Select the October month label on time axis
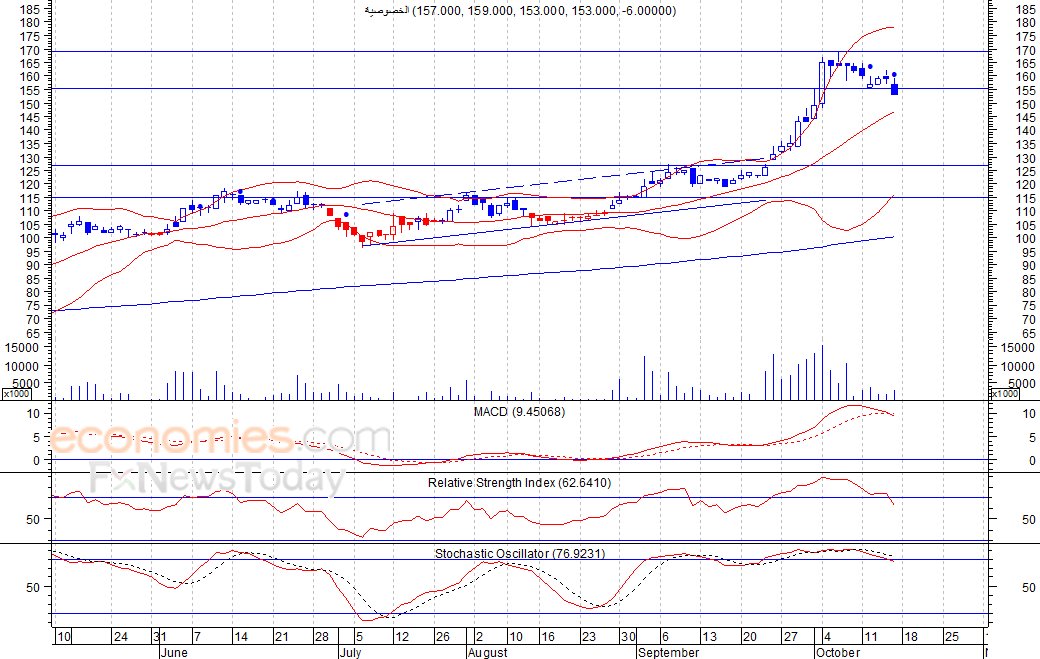 838,652
